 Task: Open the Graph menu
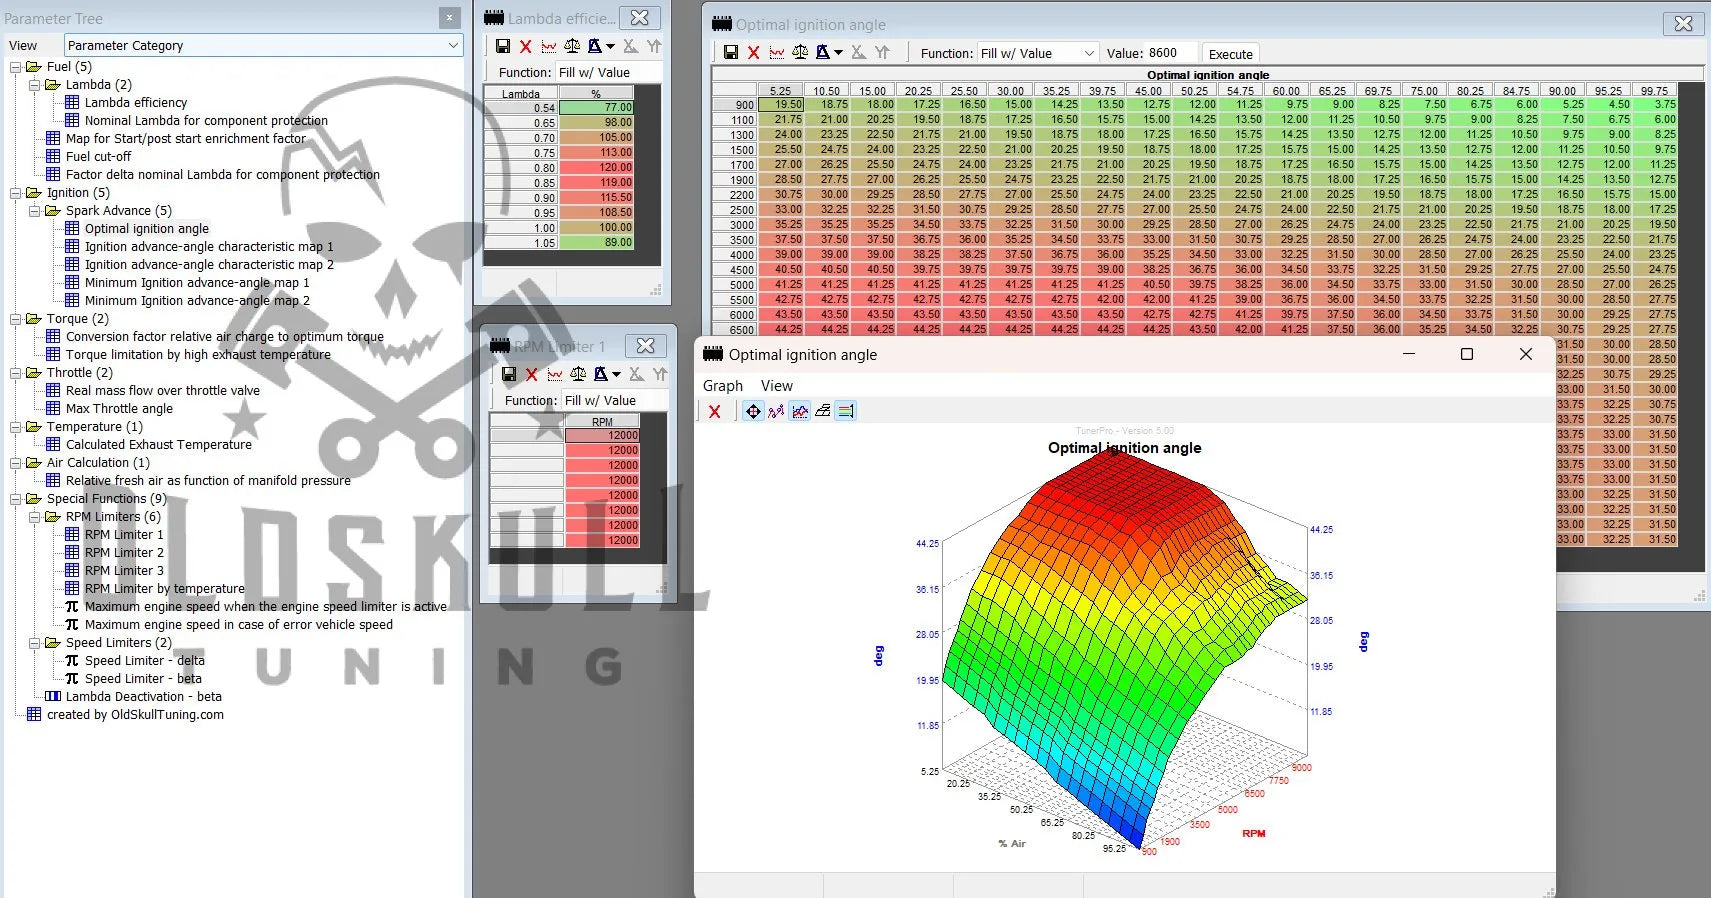(x=722, y=386)
